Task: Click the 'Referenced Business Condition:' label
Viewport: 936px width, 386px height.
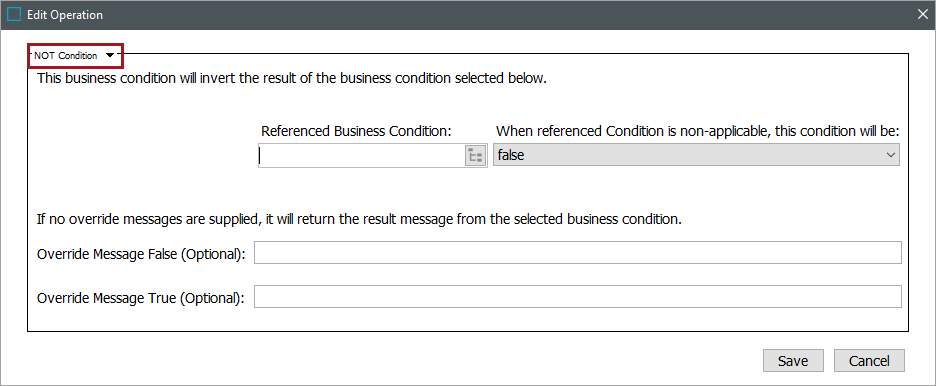Action: [x=356, y=131]
